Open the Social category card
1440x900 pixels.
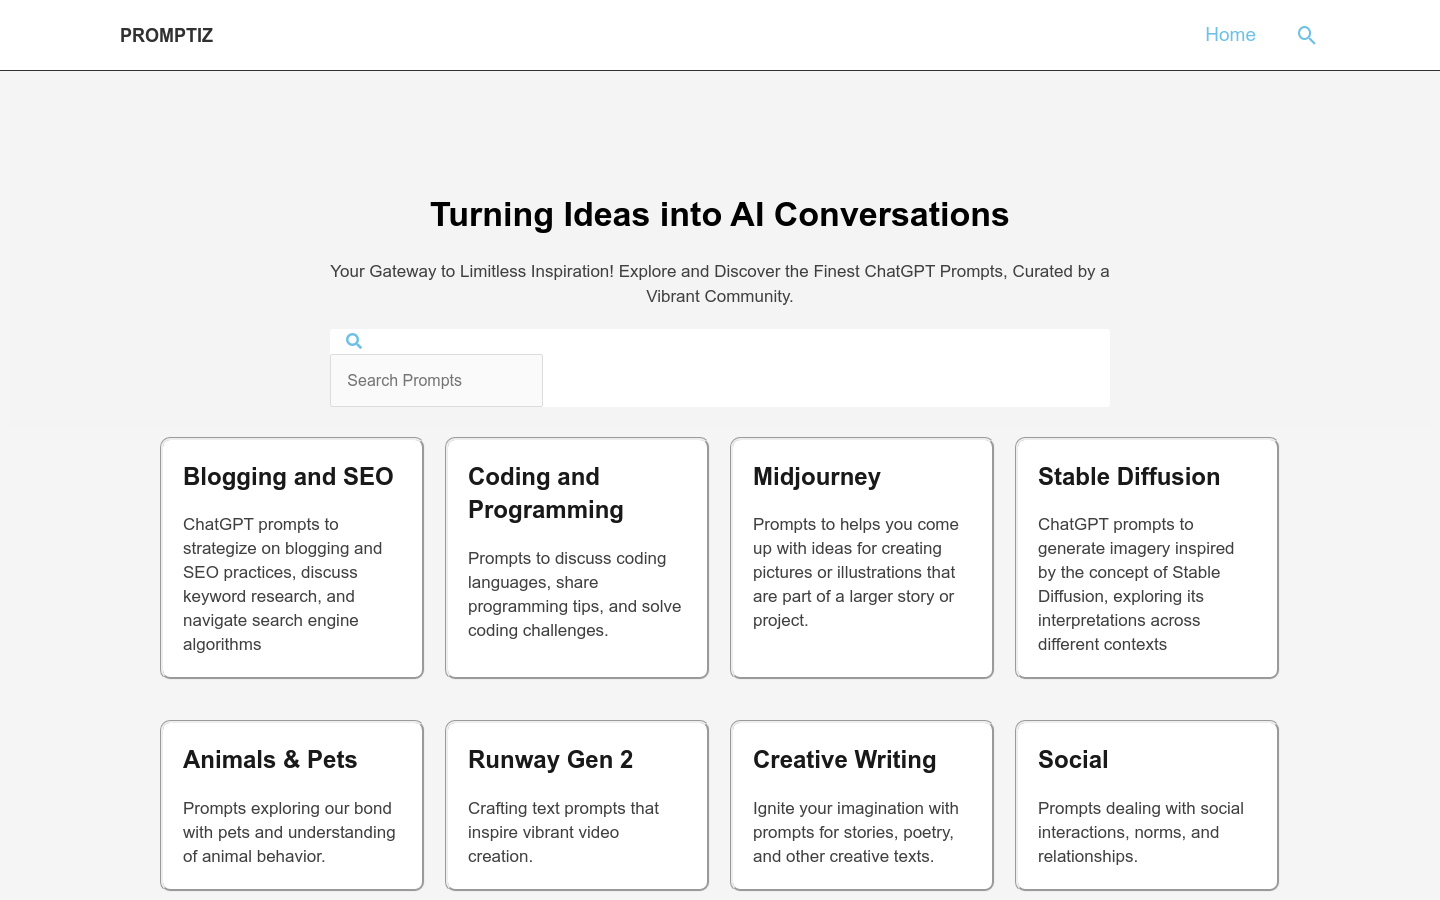pos(1147,805)
